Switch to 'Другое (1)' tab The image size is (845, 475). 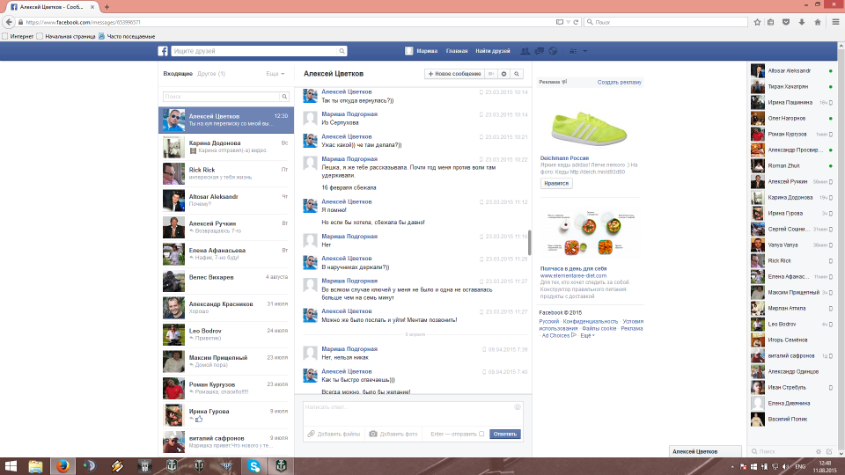[211, 74]
